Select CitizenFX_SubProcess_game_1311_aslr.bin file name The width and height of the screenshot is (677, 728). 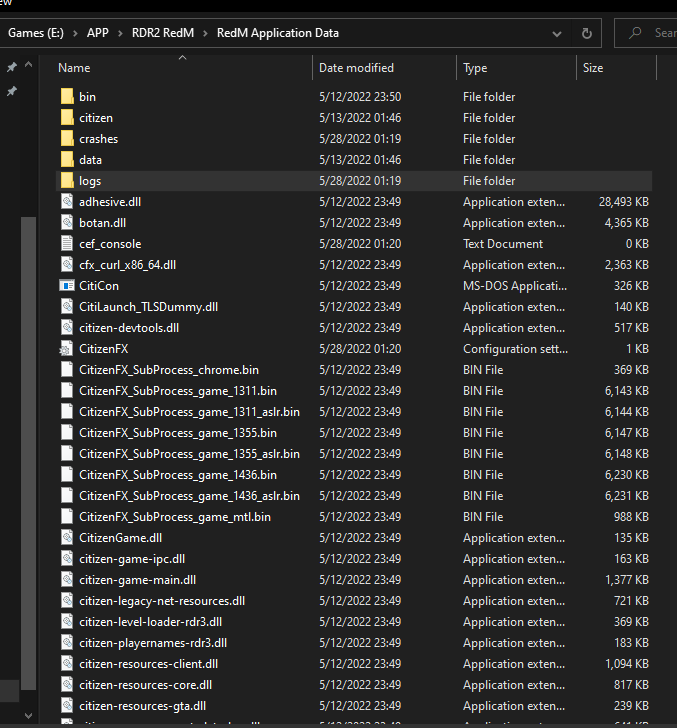(x=189, y=412)
